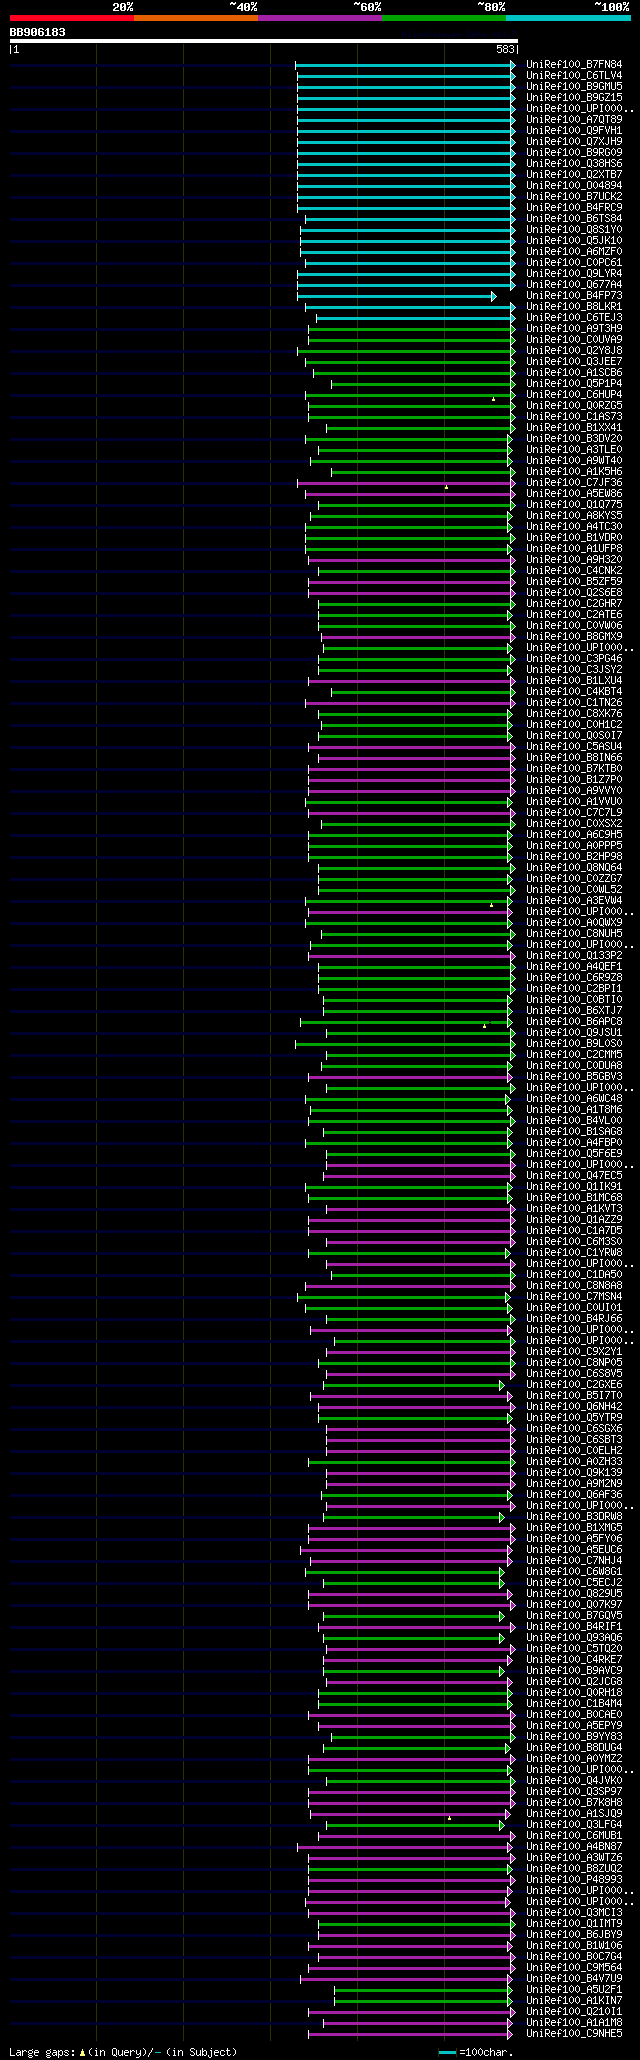This screenshot has height=2060, width=640.
Task: Select the UniRef100_A7QT89 label
Action: (574, 120)
